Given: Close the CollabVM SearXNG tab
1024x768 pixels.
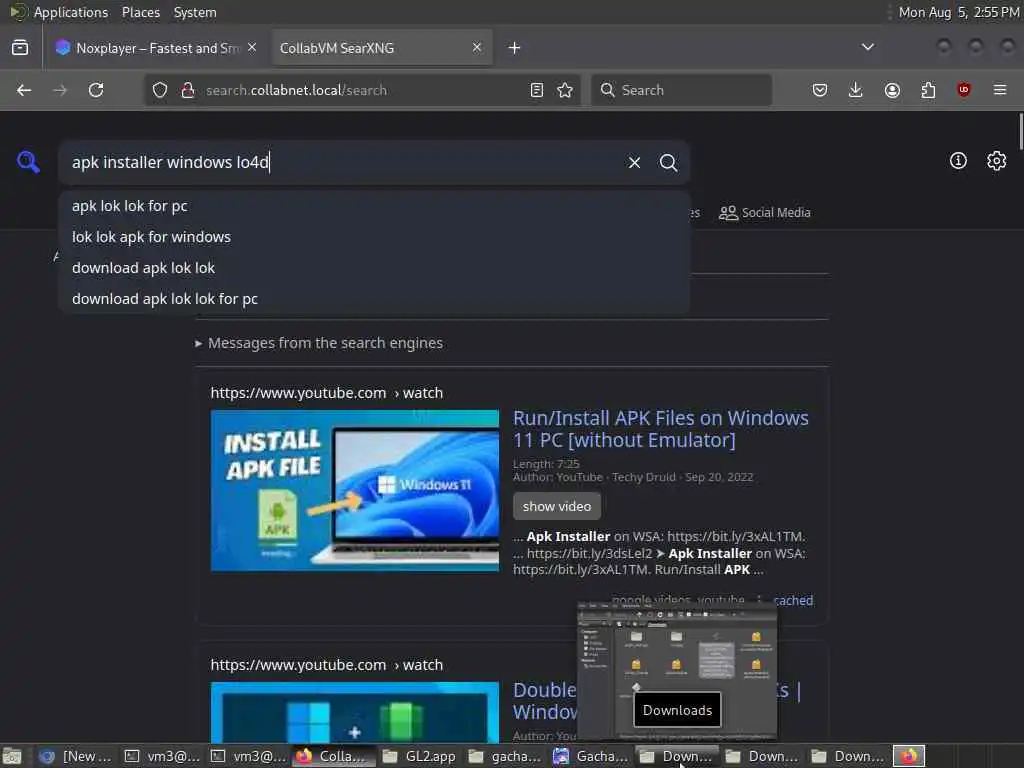Looking at the screenshot, I should [477, 48].
